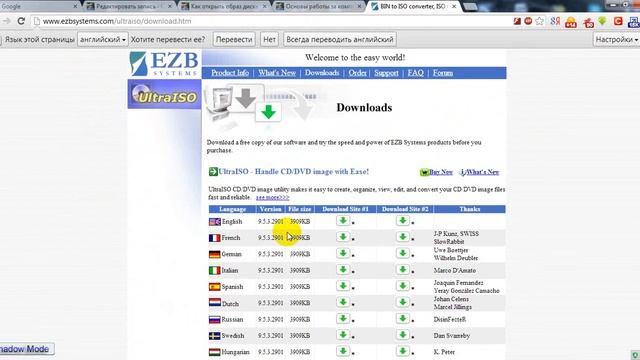Click the Перевести translate button
The height and width of the screenshot is (360, 640).
point(234,40)
